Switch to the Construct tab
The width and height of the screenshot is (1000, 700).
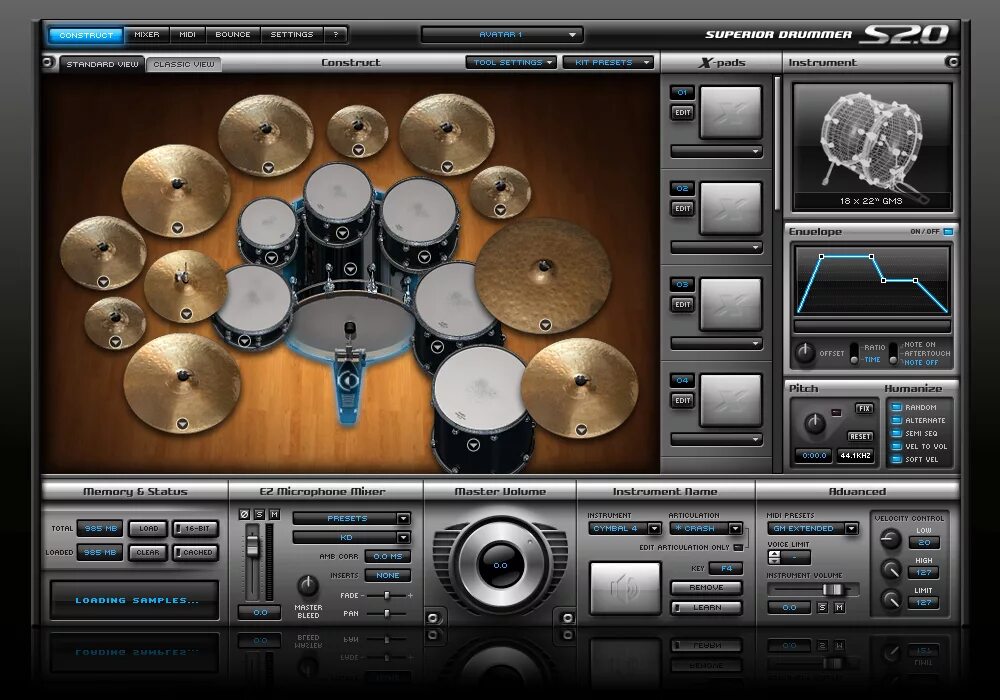tap(86, 35)
